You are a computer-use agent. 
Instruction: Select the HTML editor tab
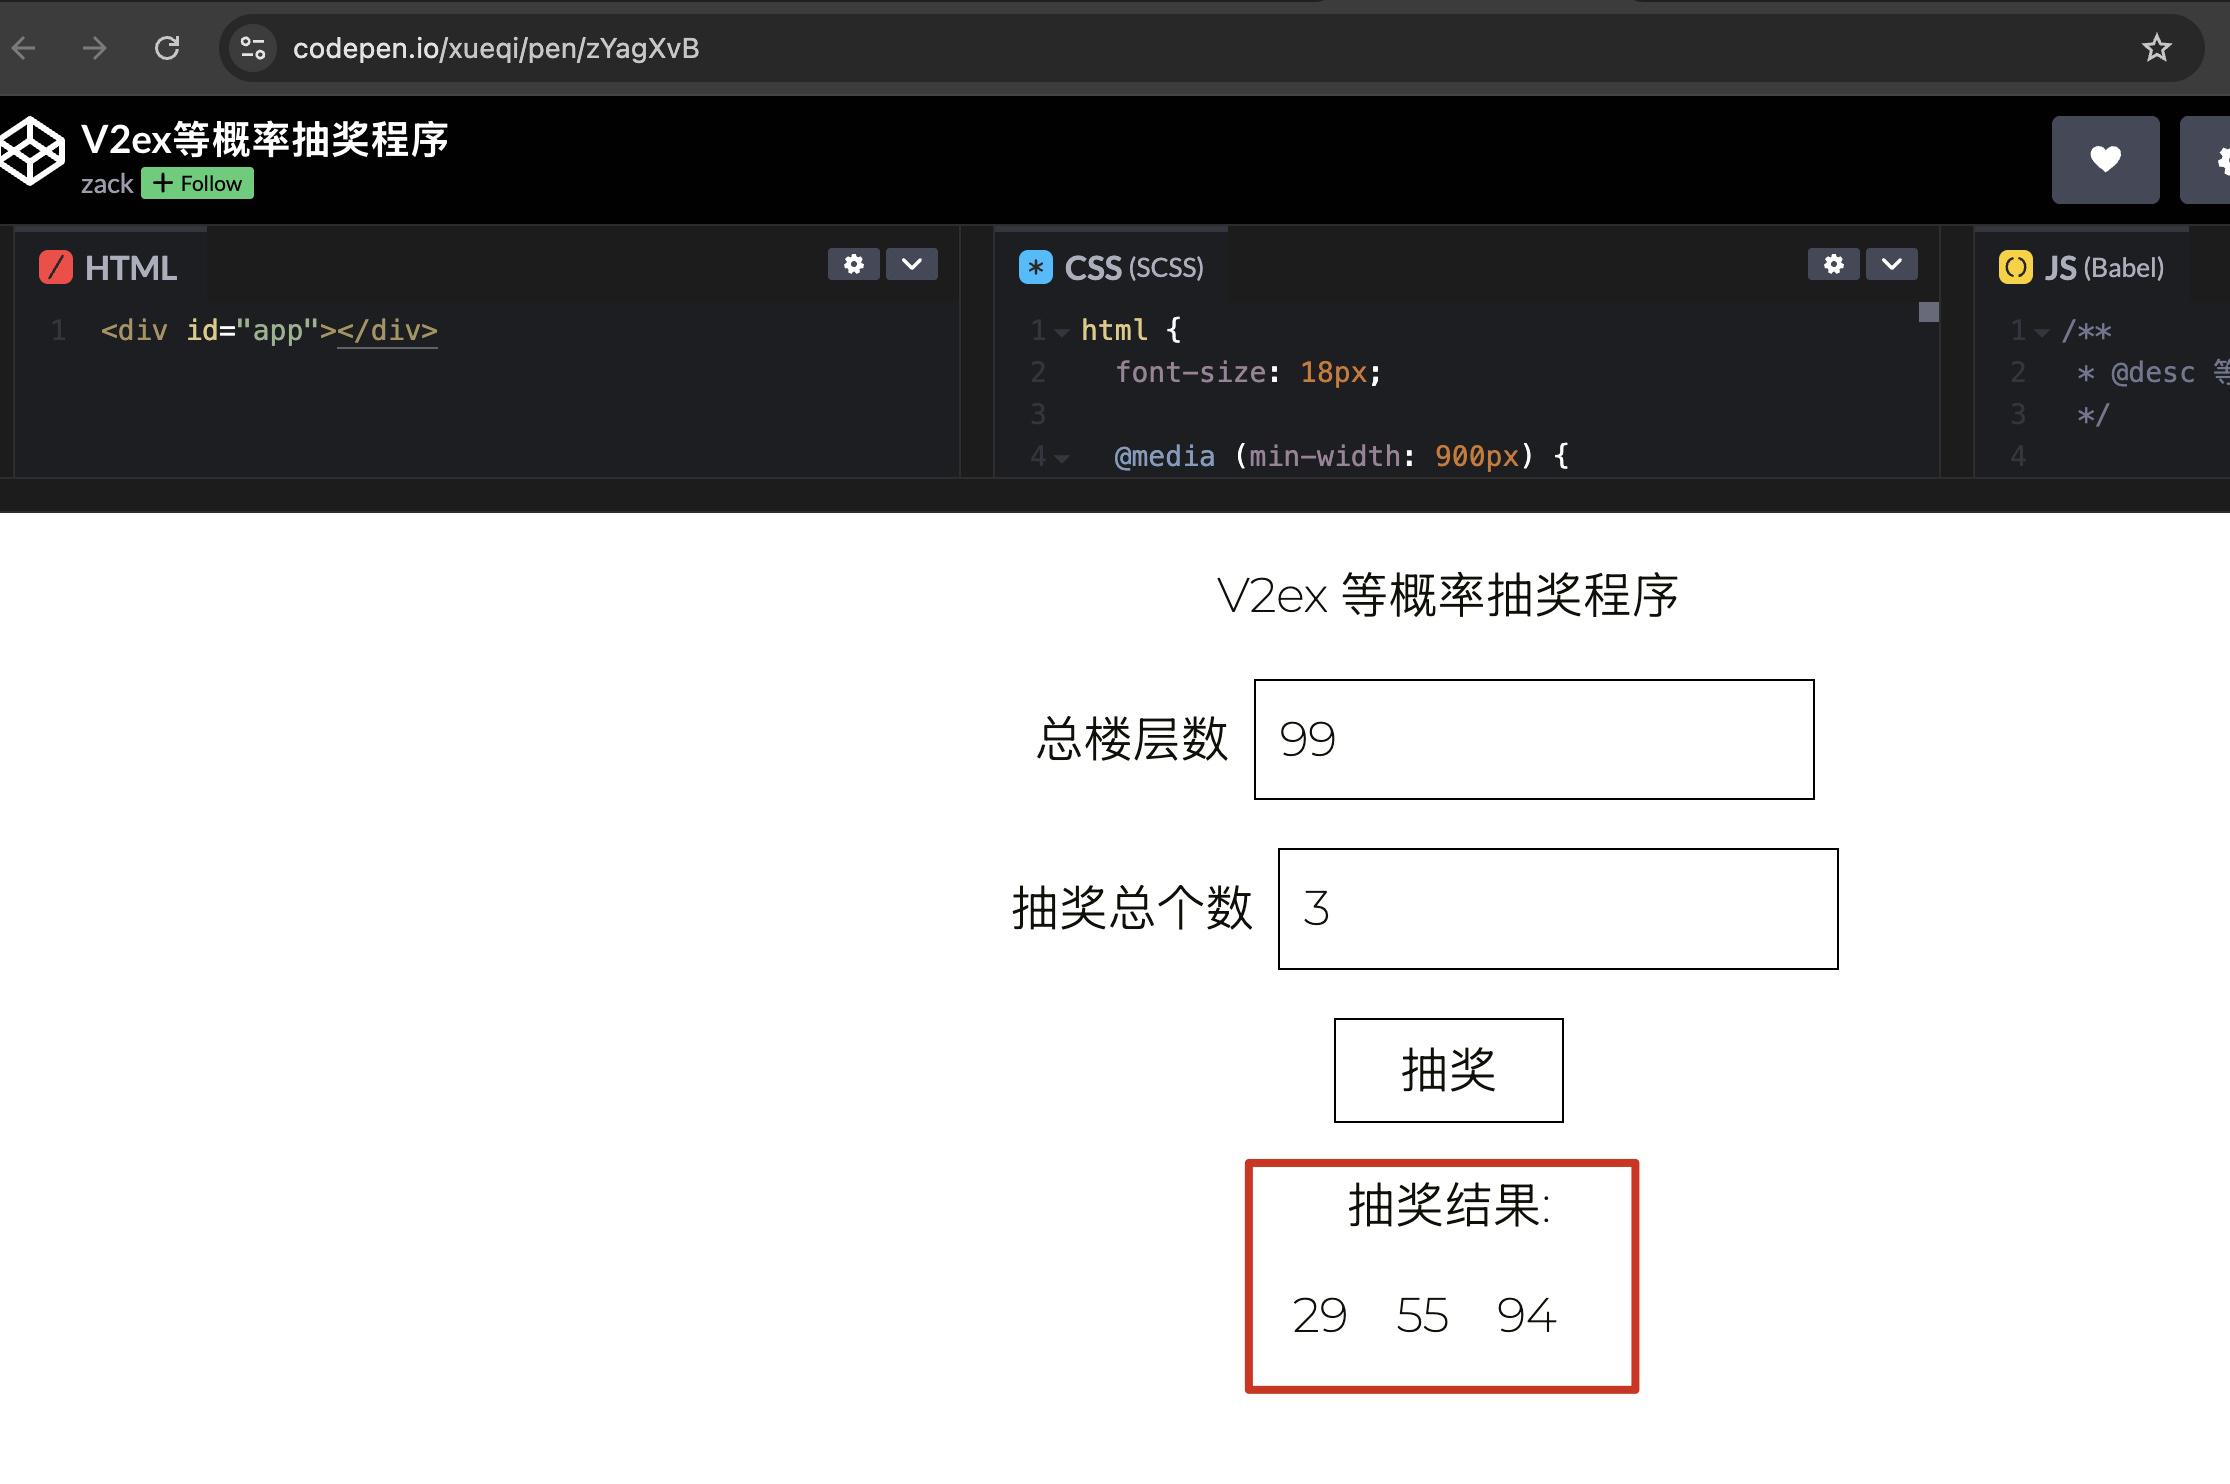click(109, 267)
